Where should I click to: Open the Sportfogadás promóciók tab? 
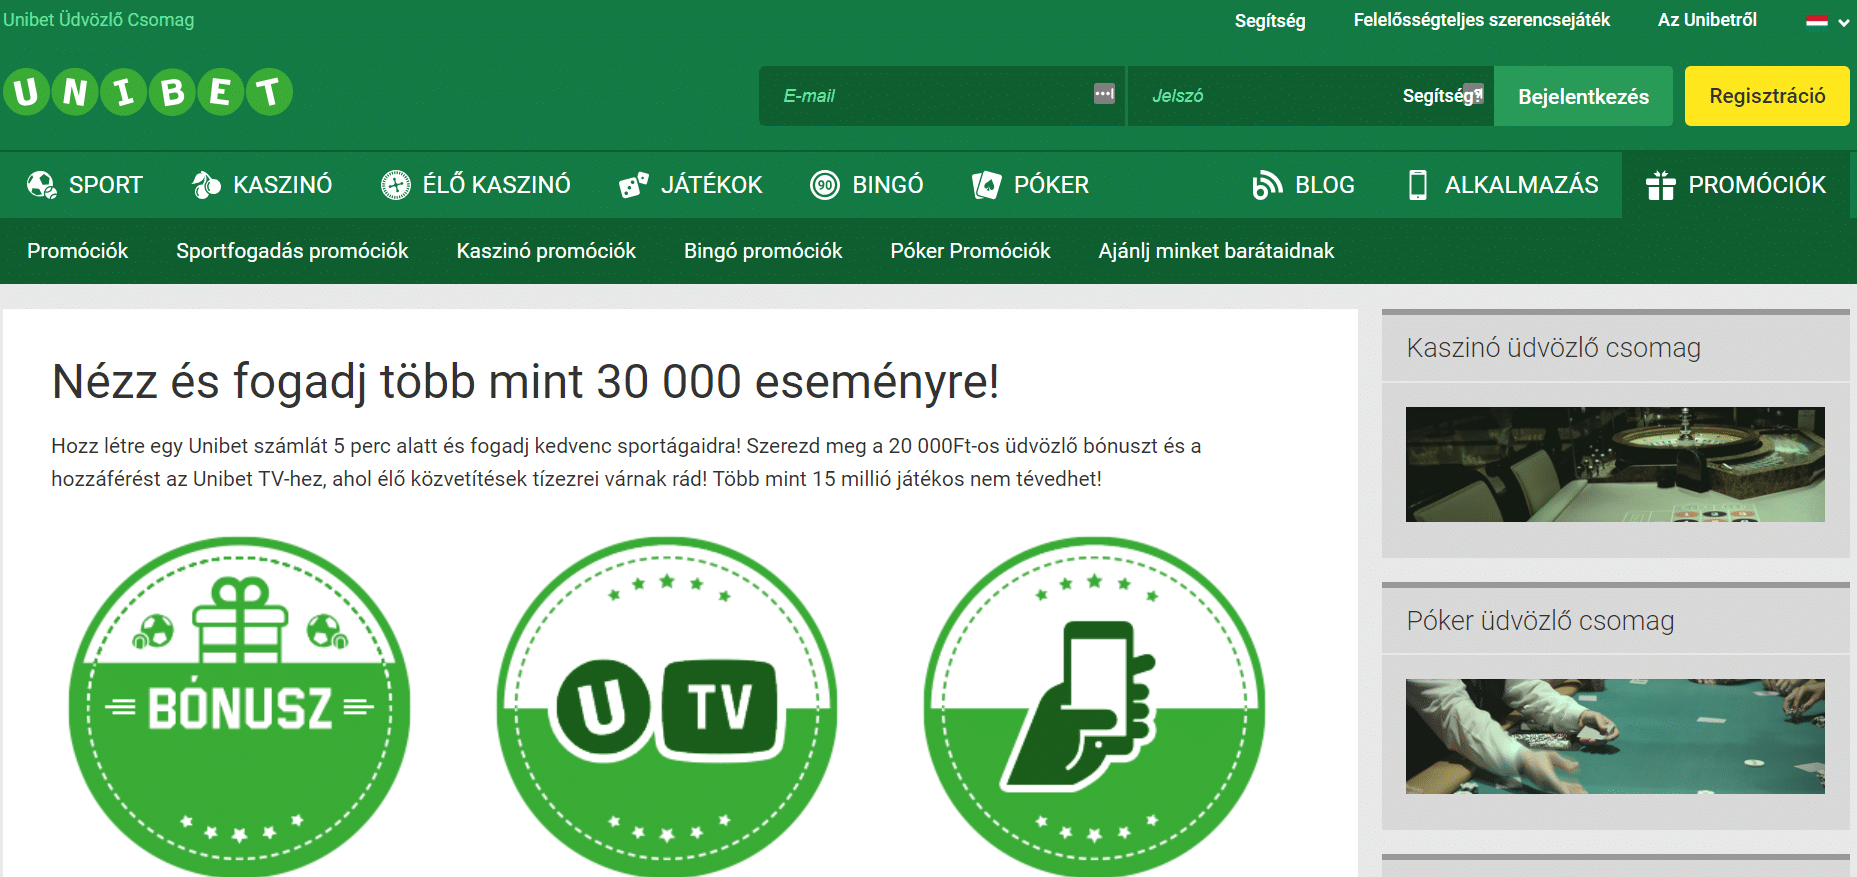coord(292,251)
